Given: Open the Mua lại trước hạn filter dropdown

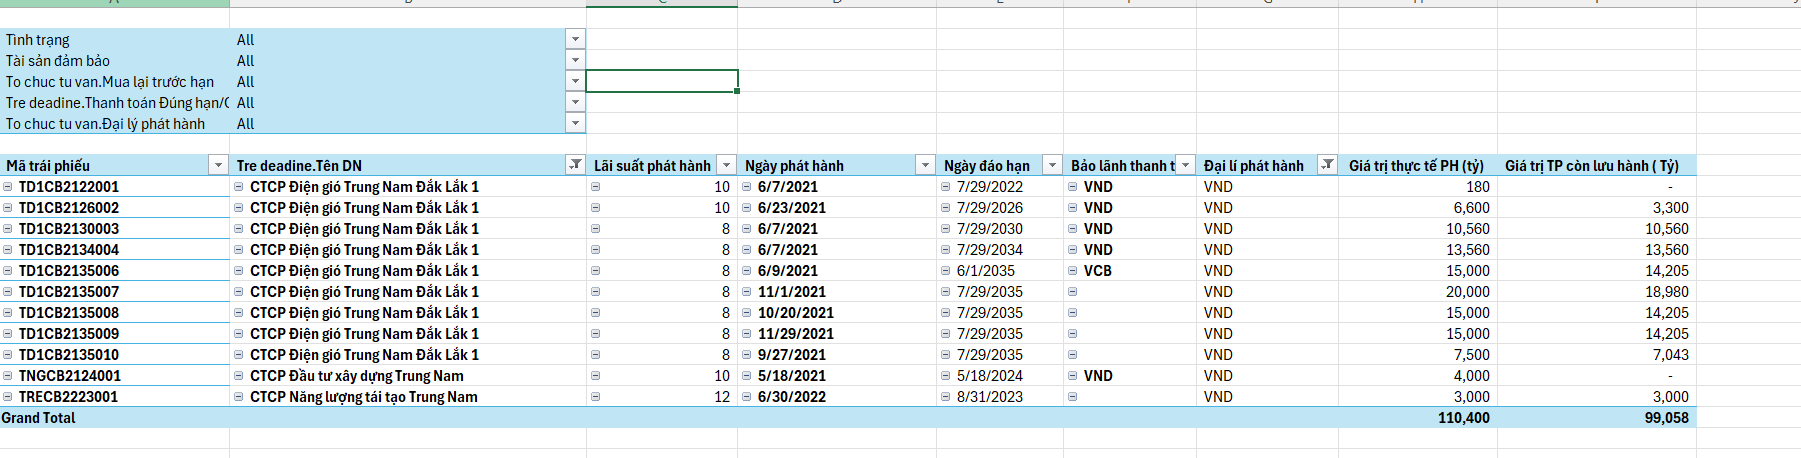Looking at the screenshot, I should (575, 81).
